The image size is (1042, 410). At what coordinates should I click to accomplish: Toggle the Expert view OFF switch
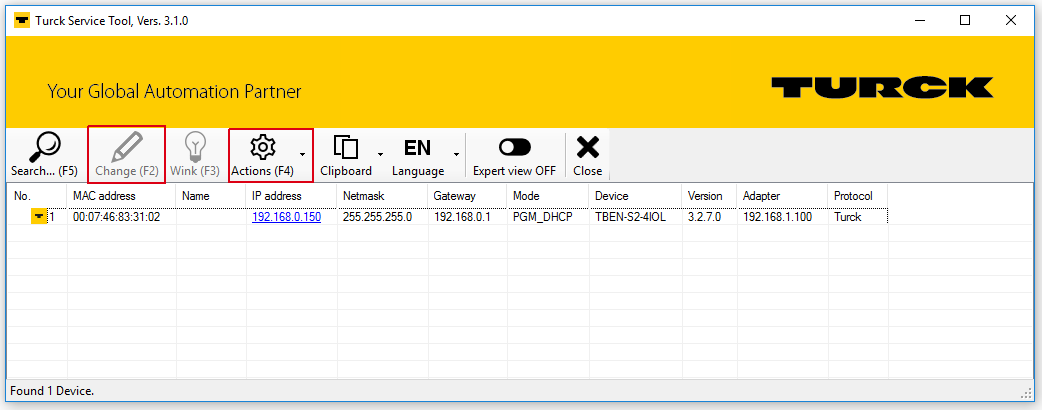click(x=514, y=147)
